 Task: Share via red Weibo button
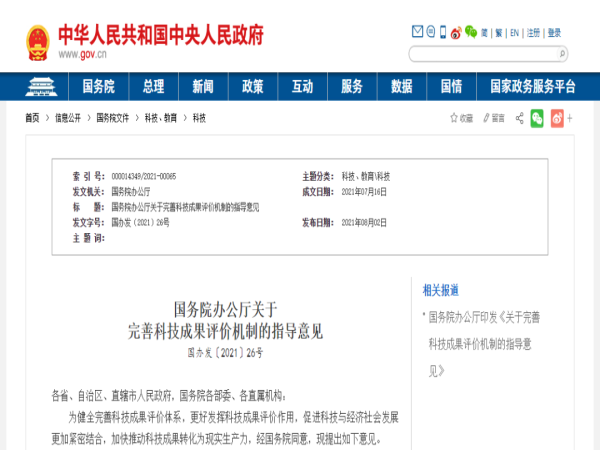click(x=556, y=118)
